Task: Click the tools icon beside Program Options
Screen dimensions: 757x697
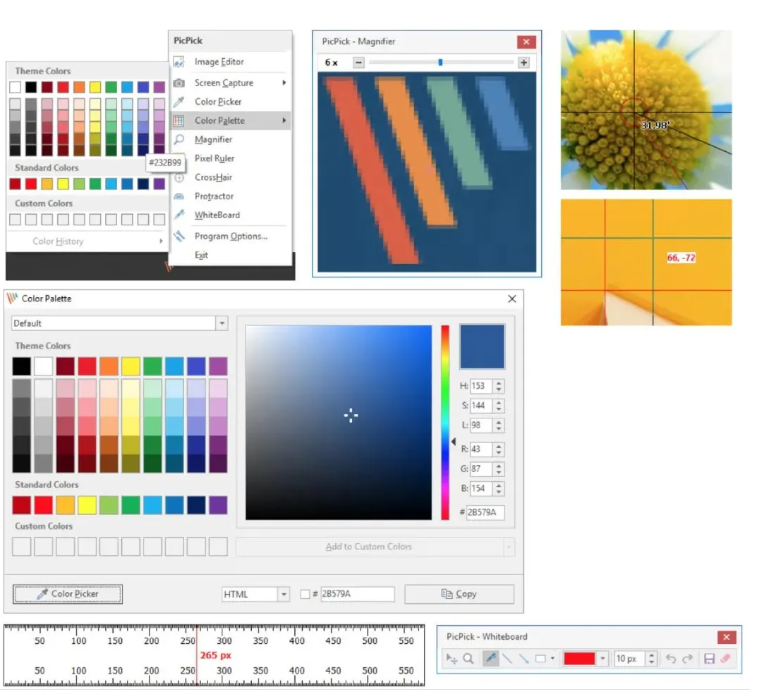Action: [x=180, y=237]
